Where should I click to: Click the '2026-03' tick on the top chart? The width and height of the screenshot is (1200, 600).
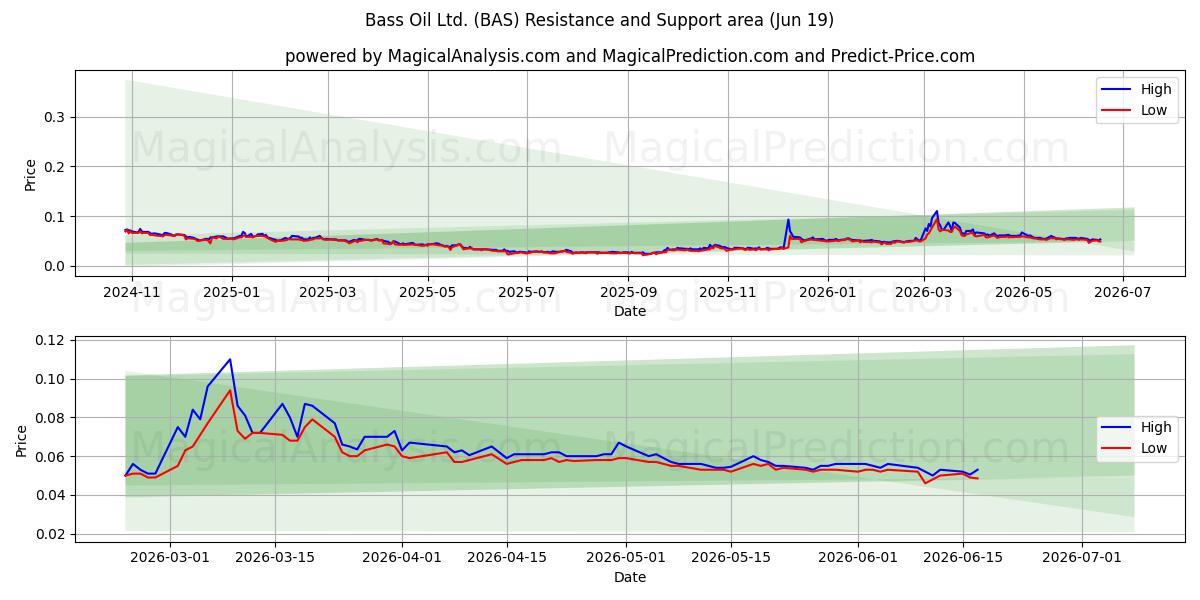coord(923,291)
